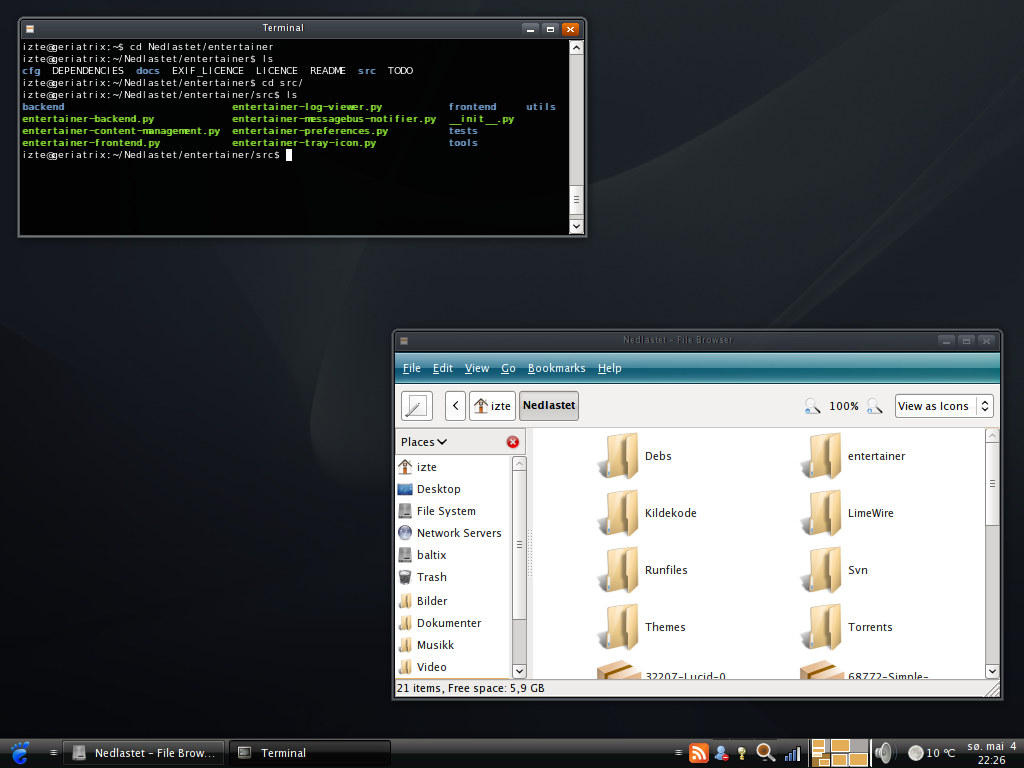Zoom in with the right magnifier icon
The height and width of the screenshot is (768, 1024).
(874, 406)
